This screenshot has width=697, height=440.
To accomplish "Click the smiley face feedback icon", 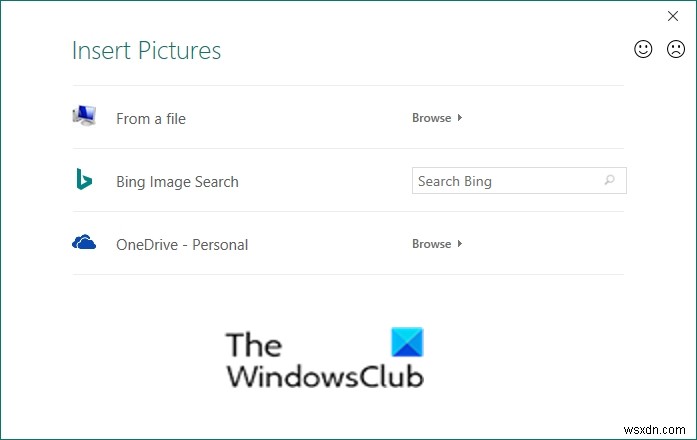I will click(x=644, y=49).
